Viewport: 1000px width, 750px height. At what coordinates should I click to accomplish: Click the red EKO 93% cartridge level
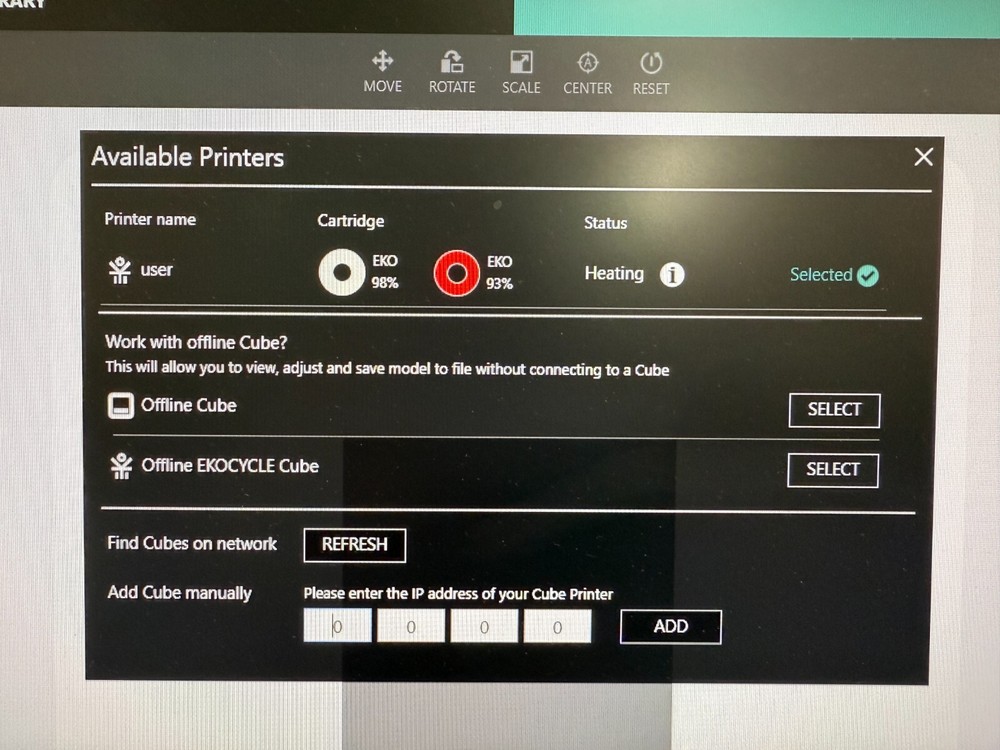click(456, 274)
